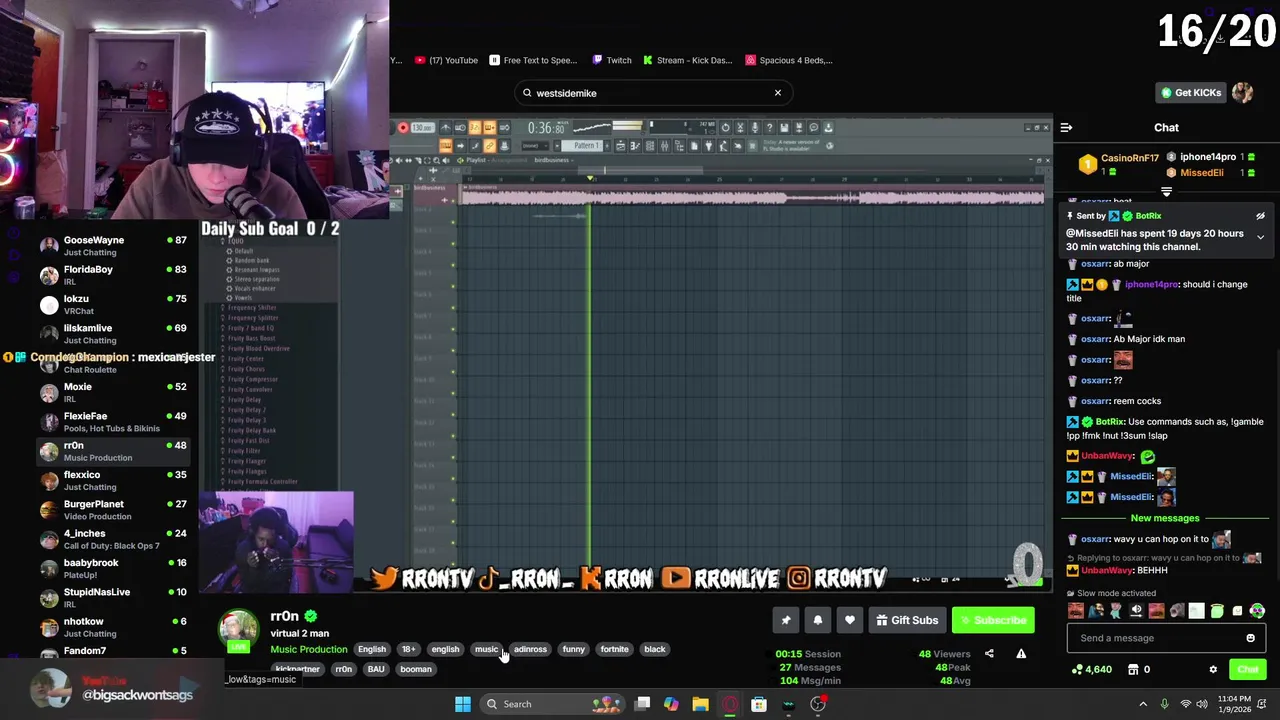Click the 18+ tag
This screenshot has height=720, width=1280.
pyautogui.click(x=409, y=649)
